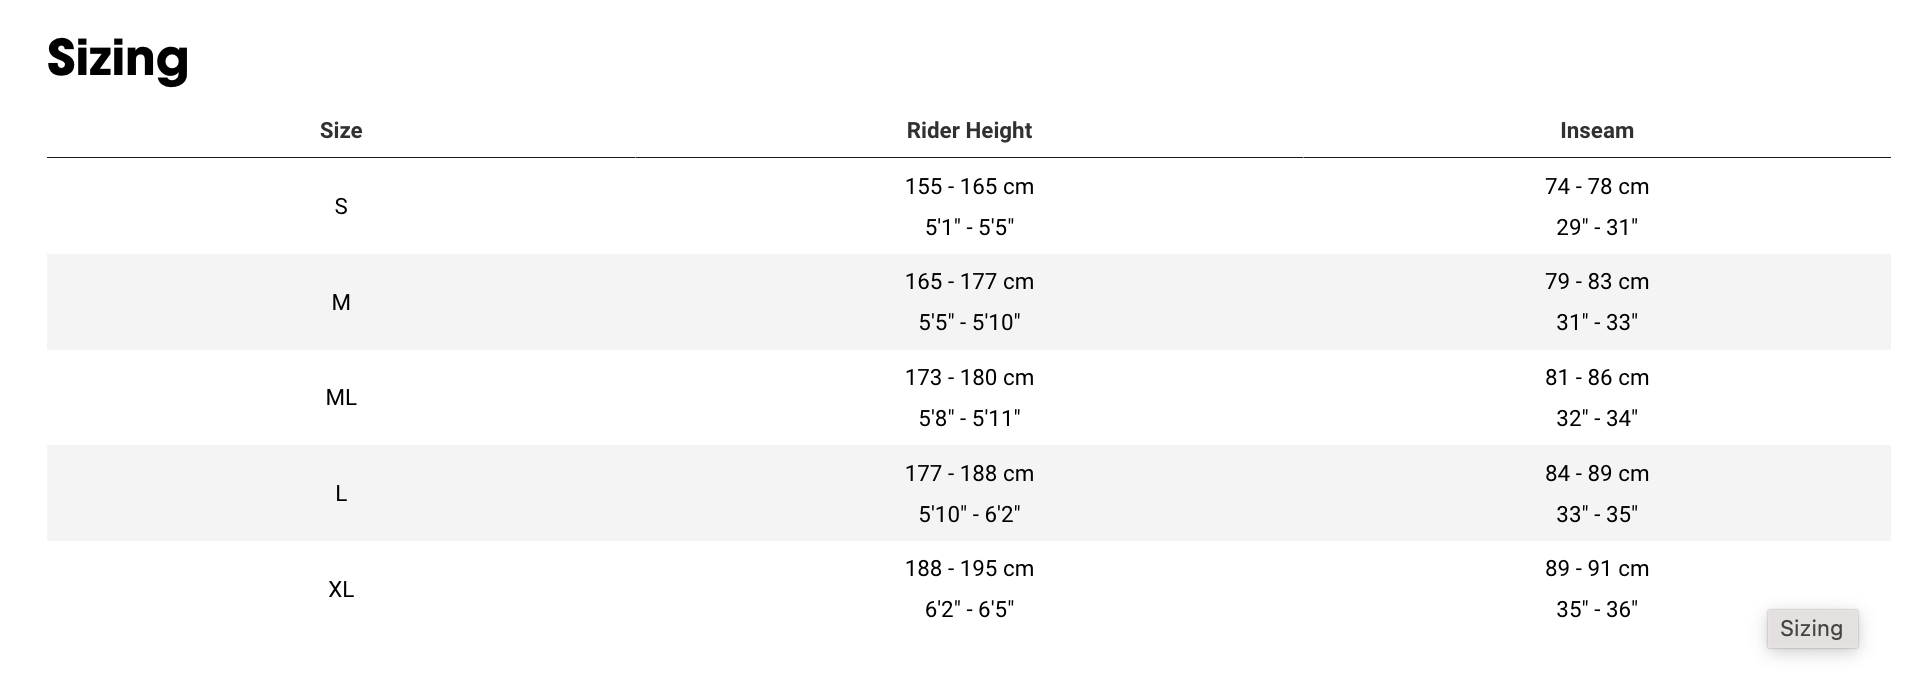Click the Rider Height column header
Image resolution: width=1924 pixels, height=680 pixels.
coord(969,131)
